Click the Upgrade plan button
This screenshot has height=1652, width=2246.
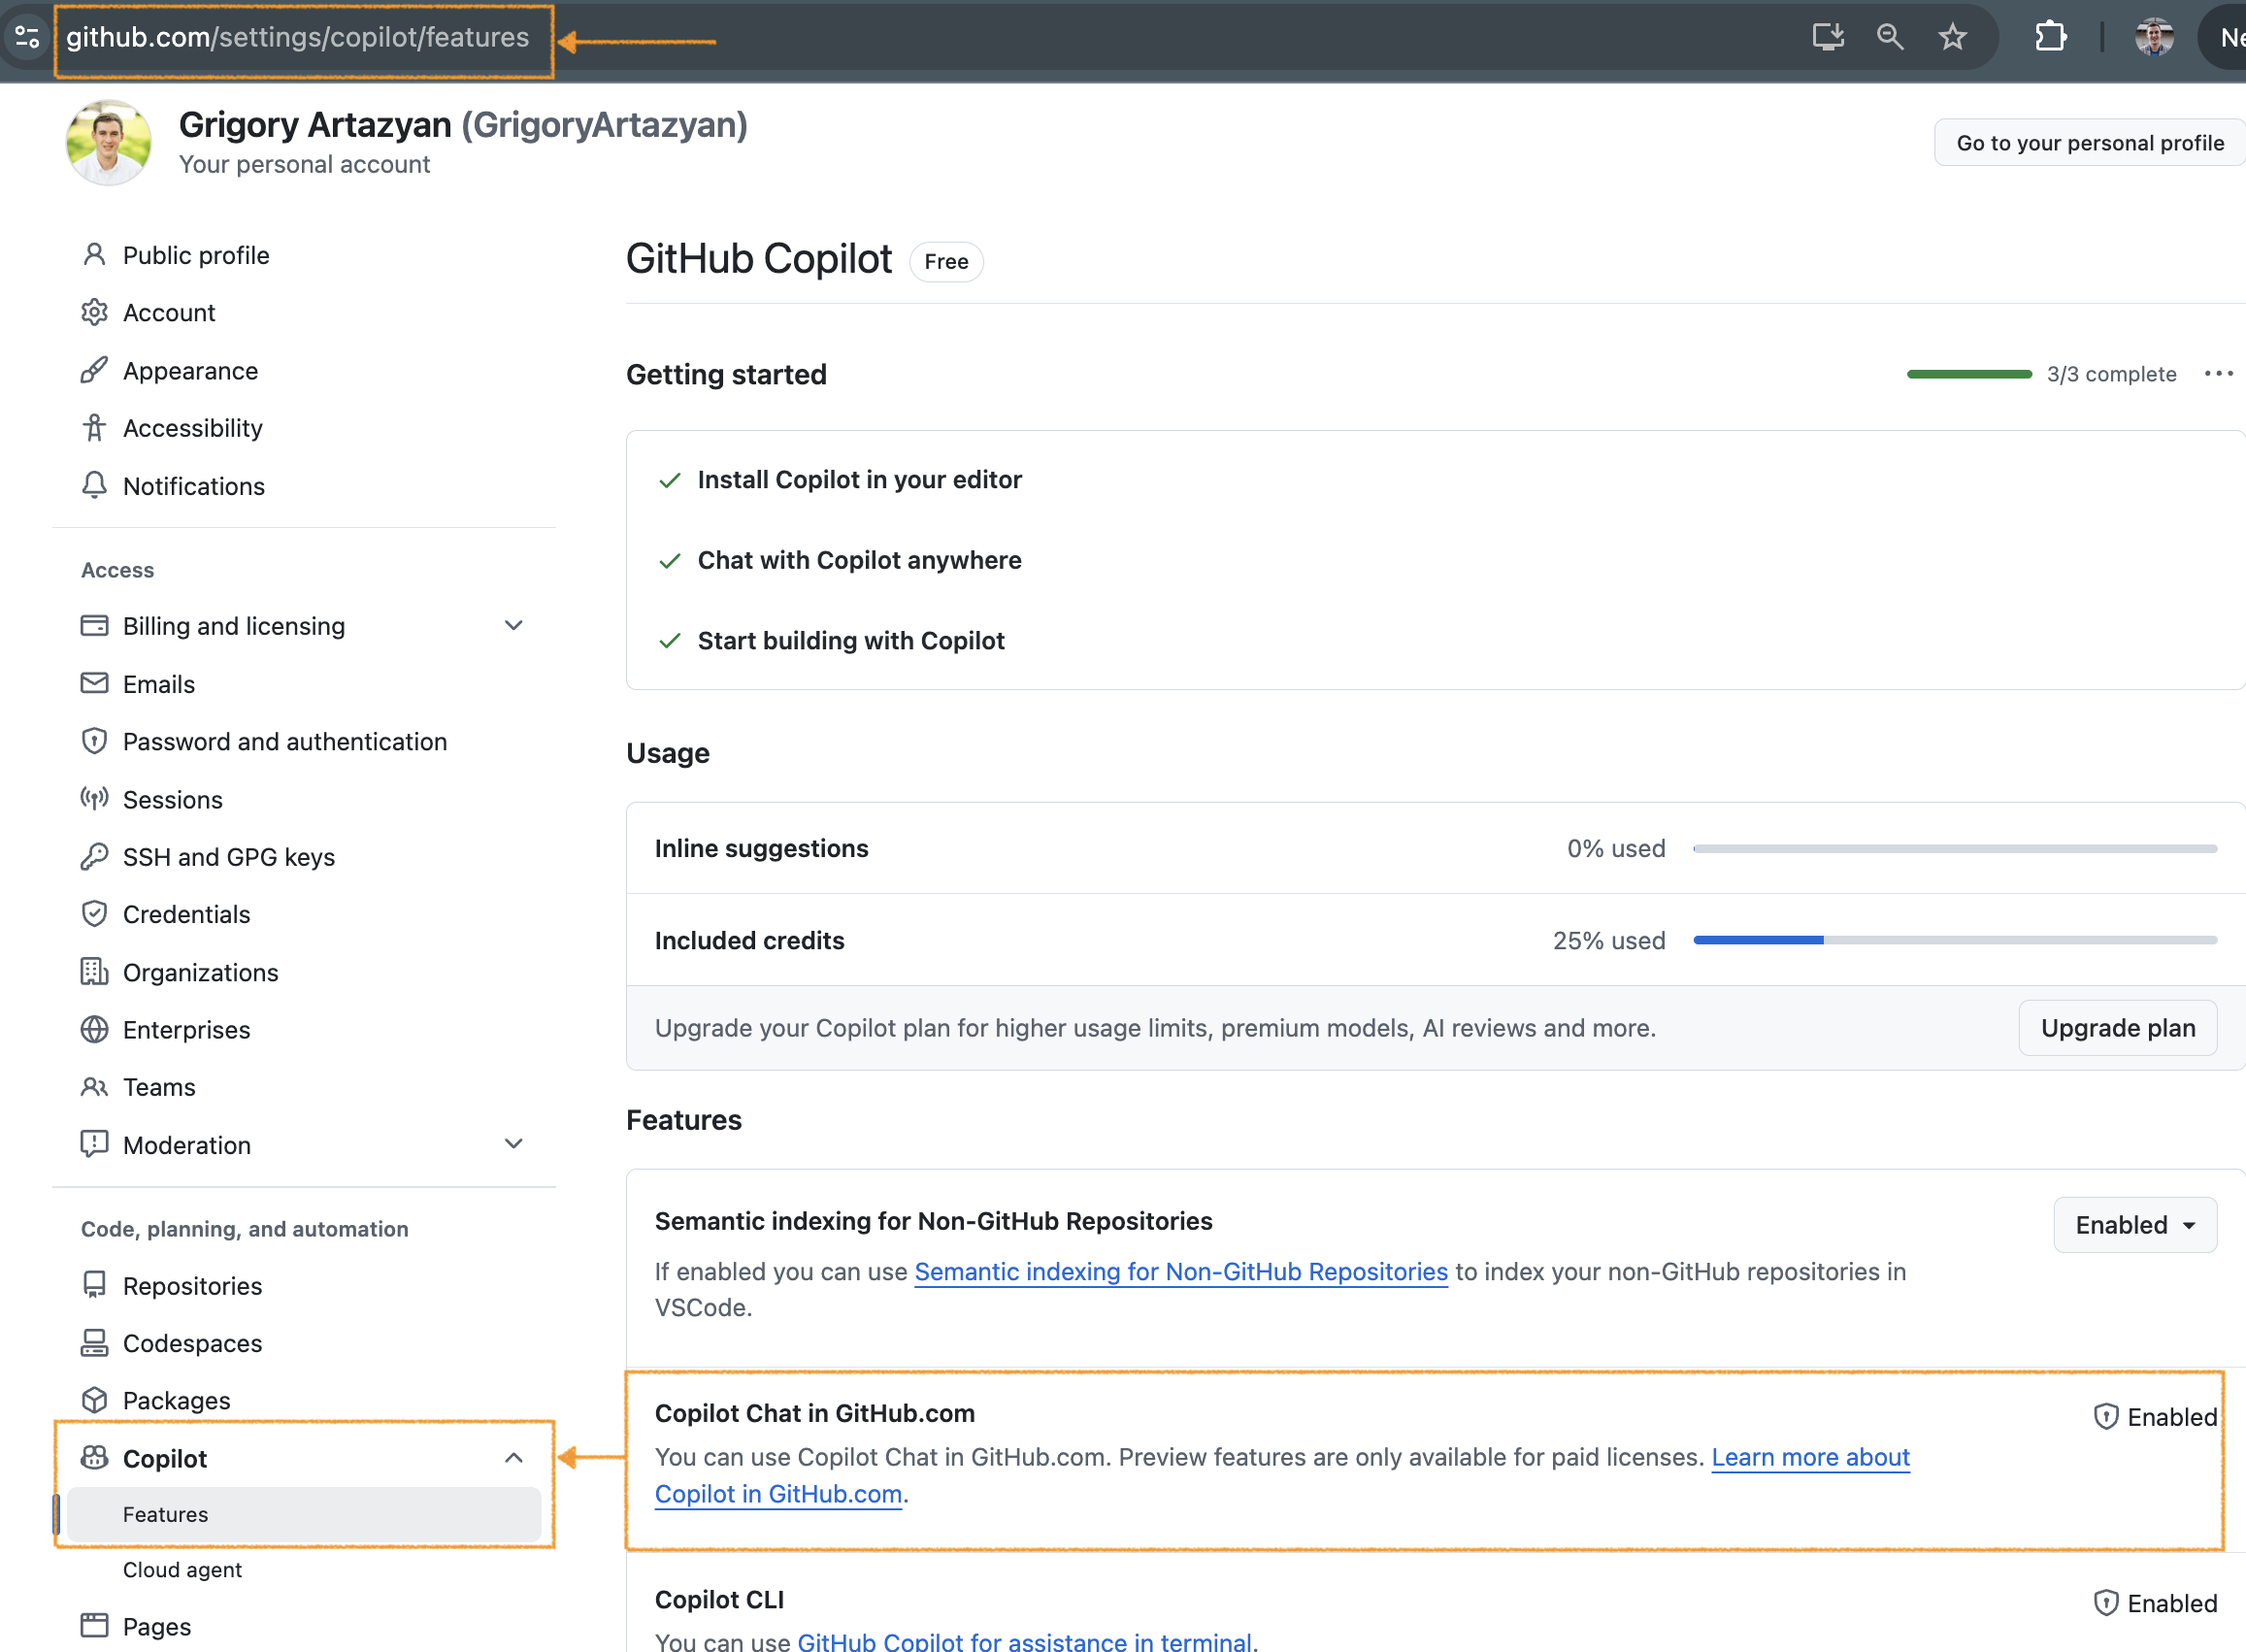click(x=2118, y=1028)
